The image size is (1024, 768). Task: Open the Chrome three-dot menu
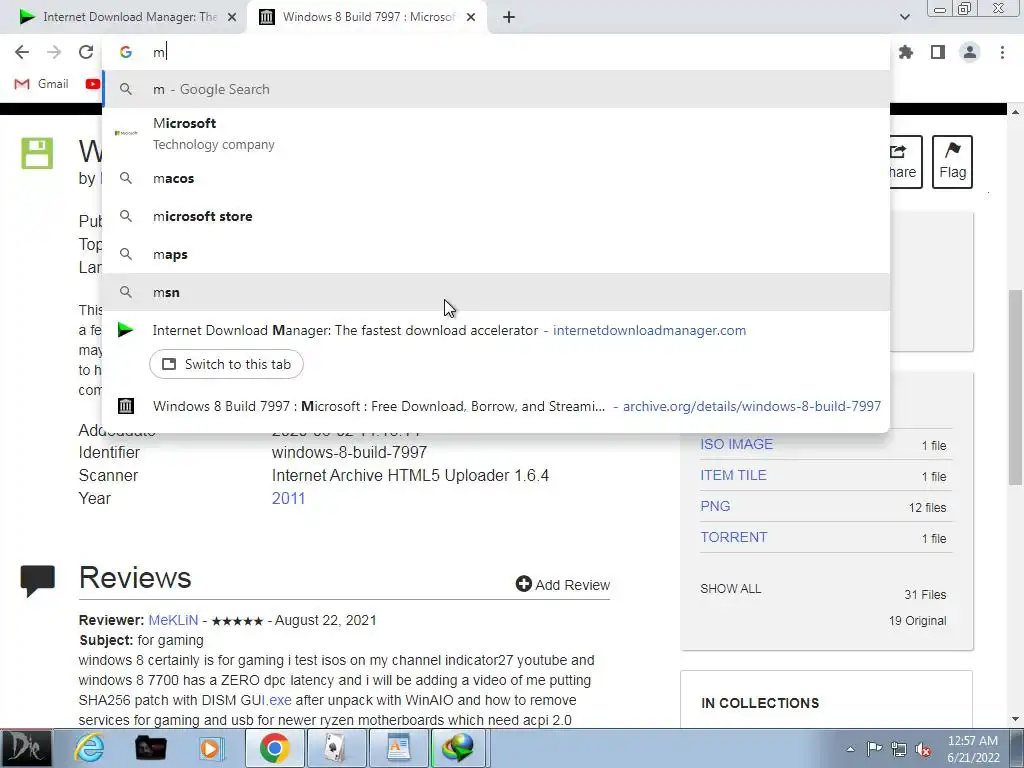1002,52
